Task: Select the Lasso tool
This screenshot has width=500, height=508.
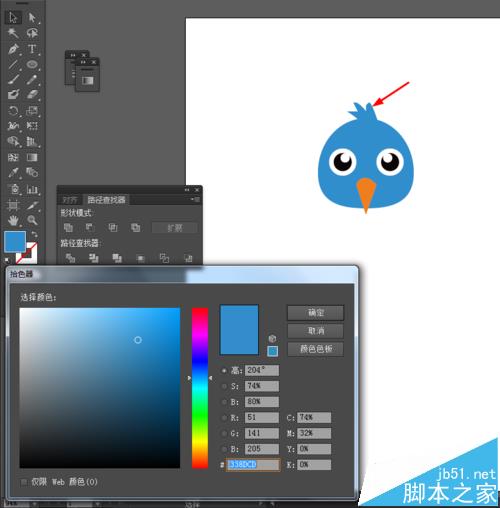Action: click(x=32, y=33)
